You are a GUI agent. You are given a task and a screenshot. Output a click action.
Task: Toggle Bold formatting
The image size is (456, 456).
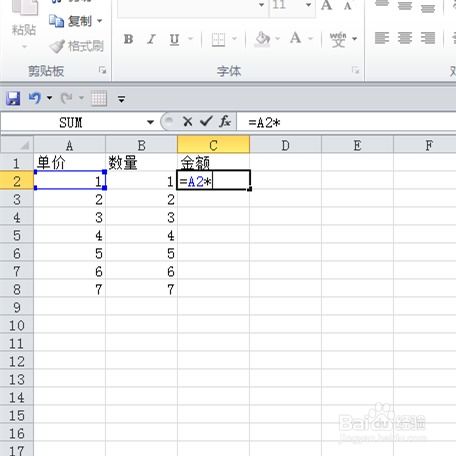pos(128,39)
